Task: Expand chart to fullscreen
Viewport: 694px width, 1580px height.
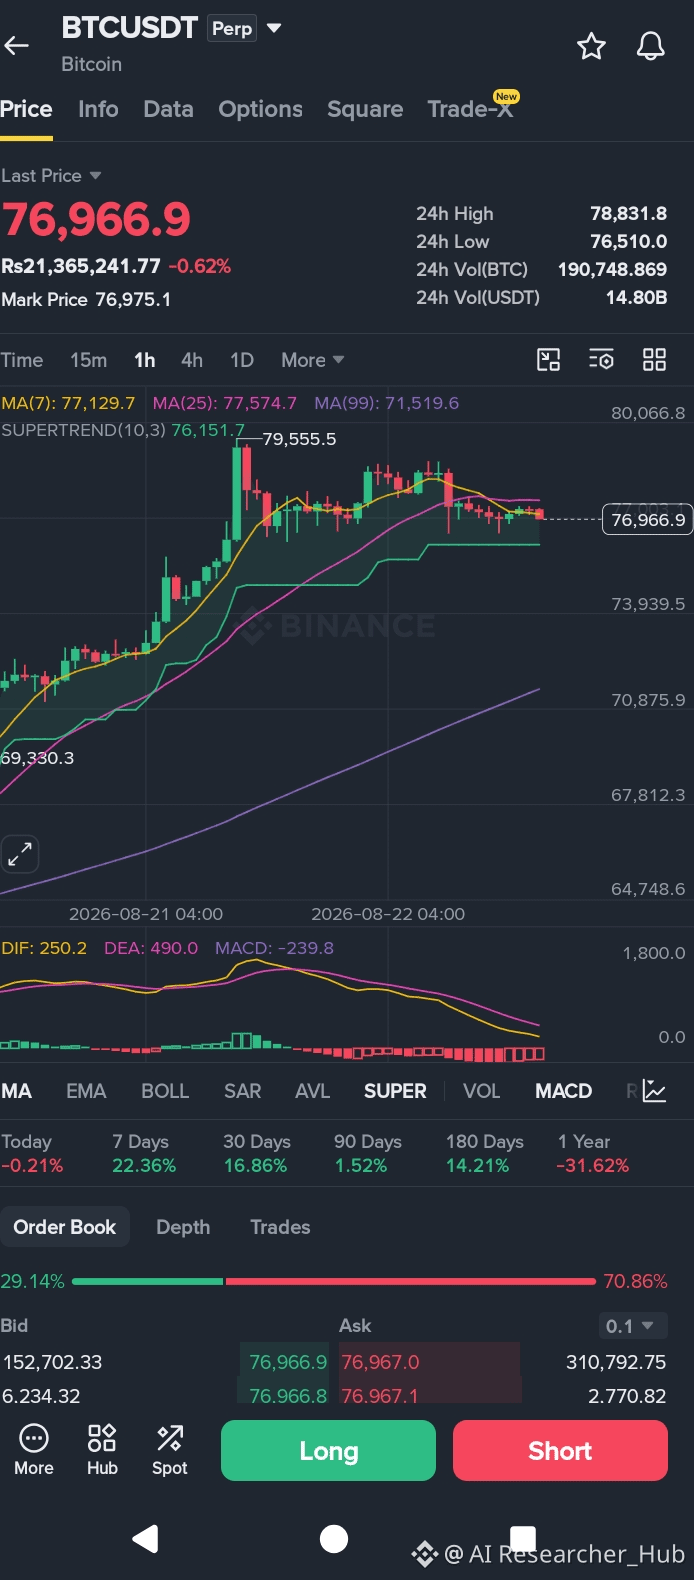Action: pyautogui.click(x=20, y=854)
